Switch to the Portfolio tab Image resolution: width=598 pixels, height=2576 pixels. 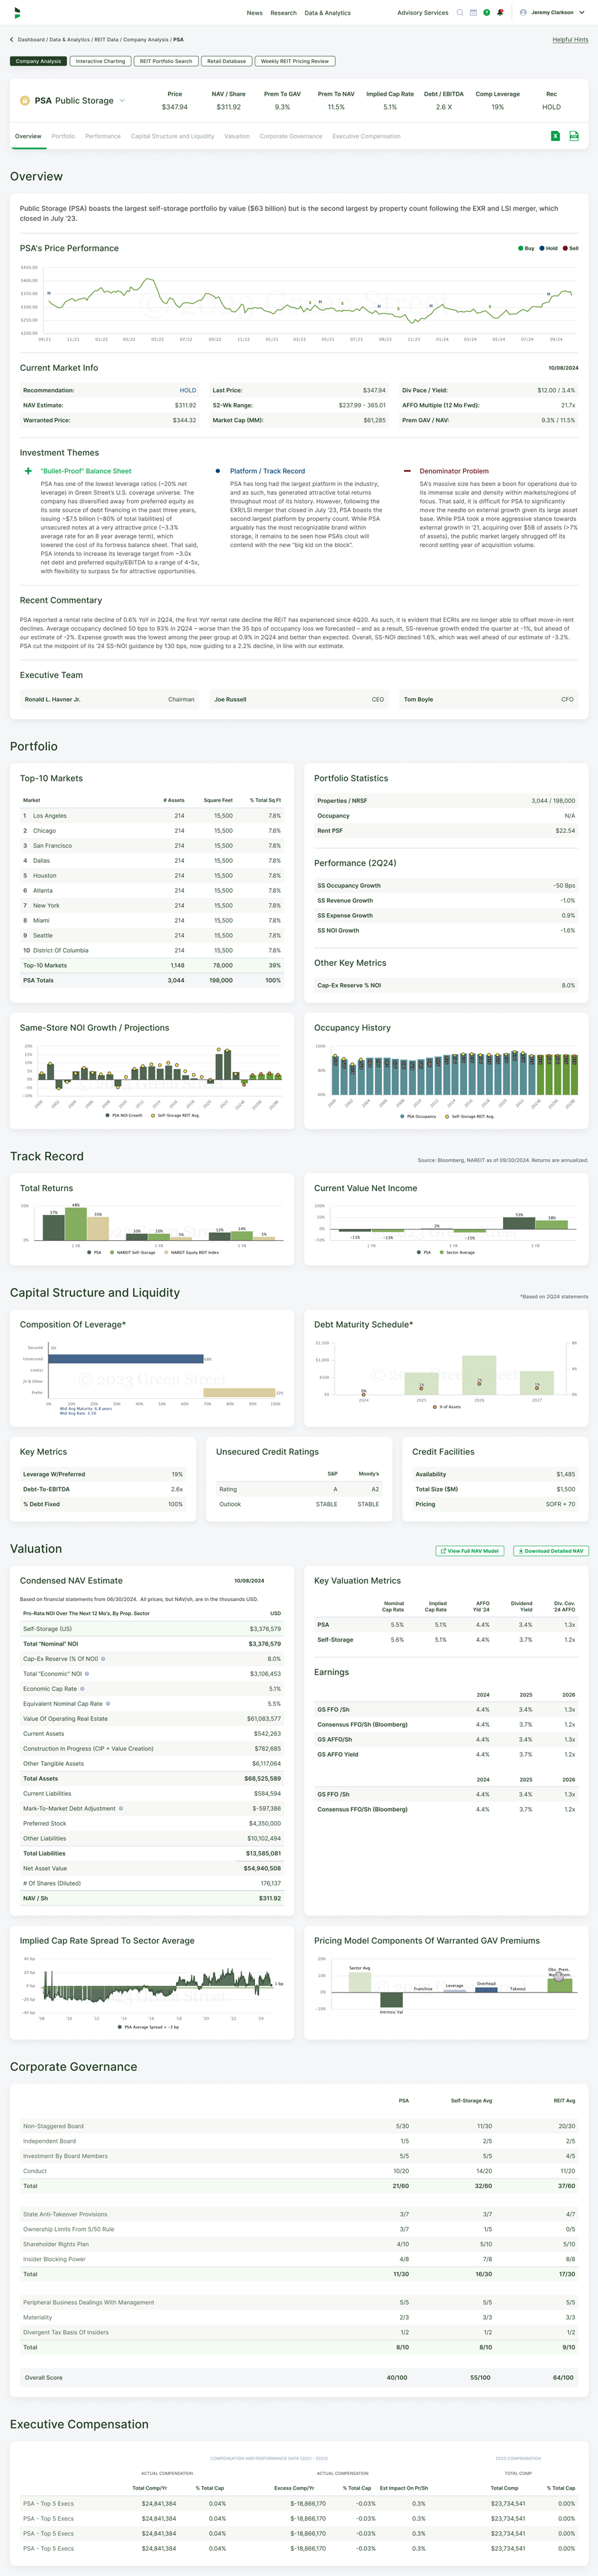tap(63, 136)
